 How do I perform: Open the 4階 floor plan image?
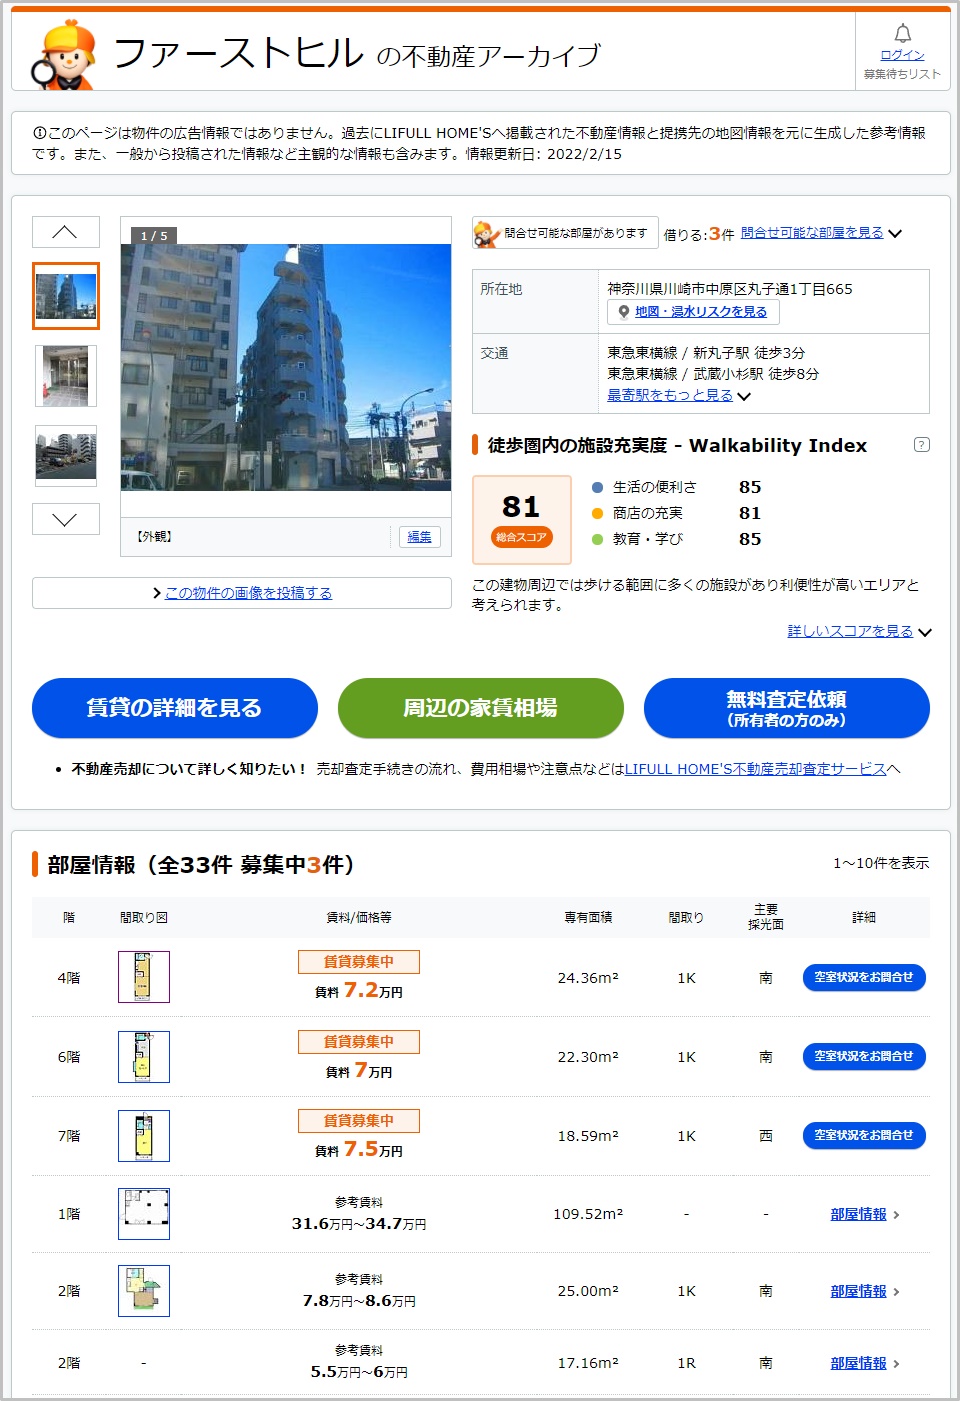(x=144, y=977)
